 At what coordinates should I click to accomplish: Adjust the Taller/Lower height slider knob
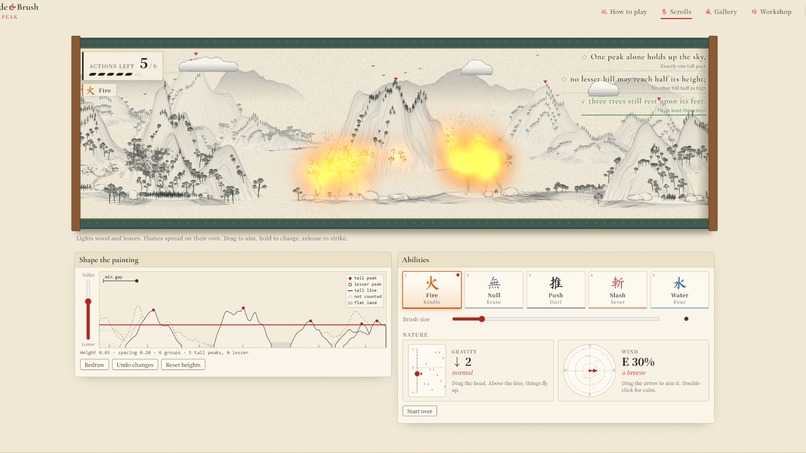88,301
